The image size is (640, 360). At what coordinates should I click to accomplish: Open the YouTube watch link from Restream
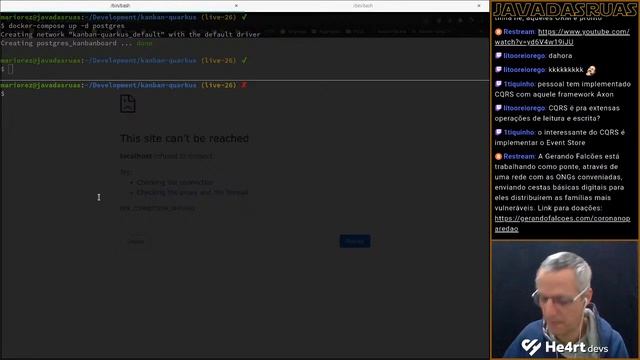coord(562,37)
